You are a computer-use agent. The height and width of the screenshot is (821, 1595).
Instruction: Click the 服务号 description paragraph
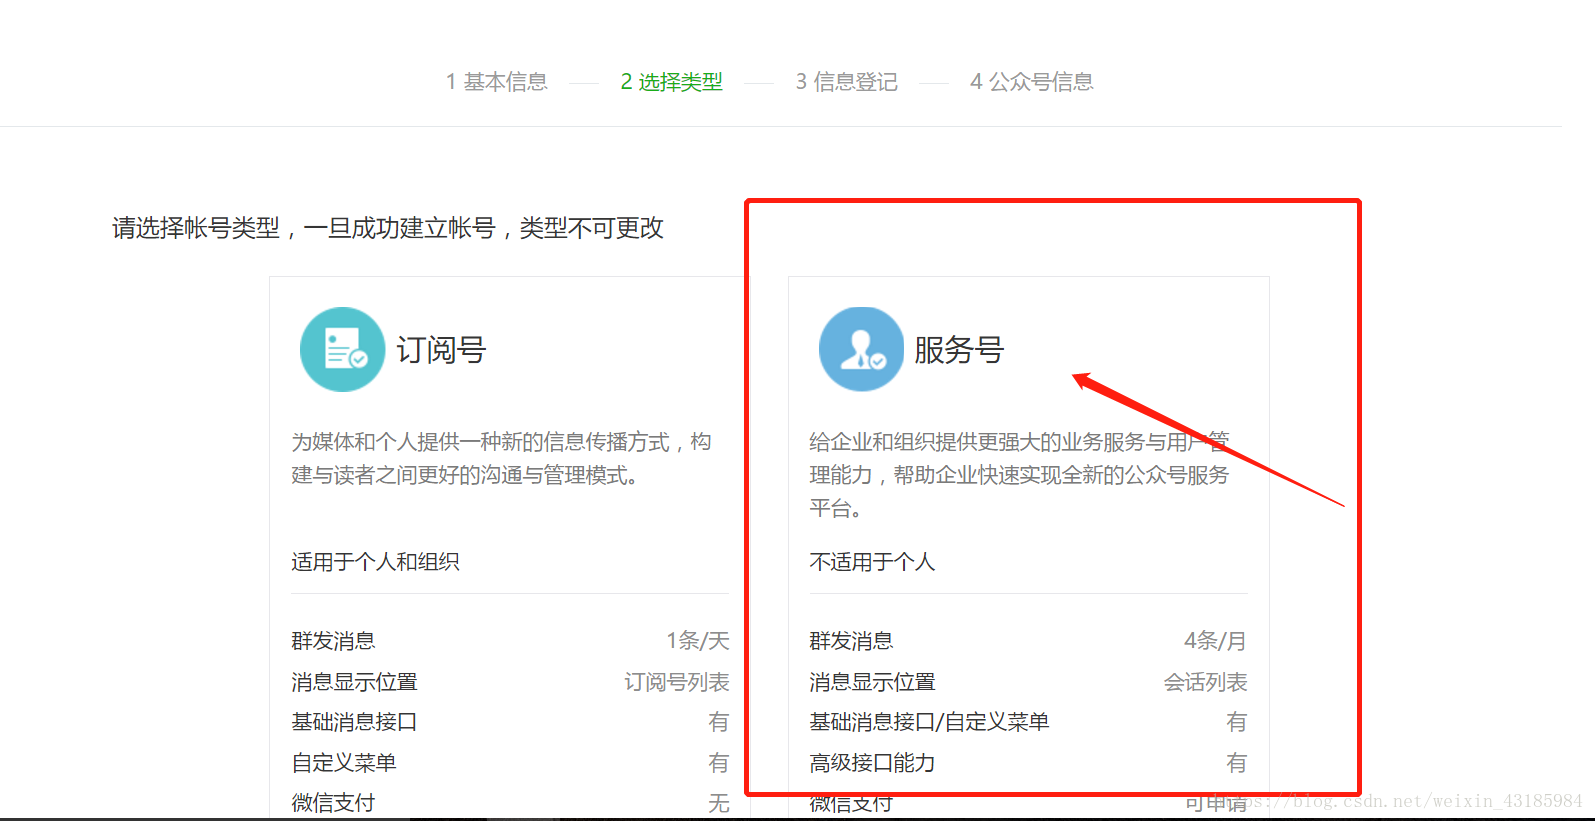coord(1018,474)
